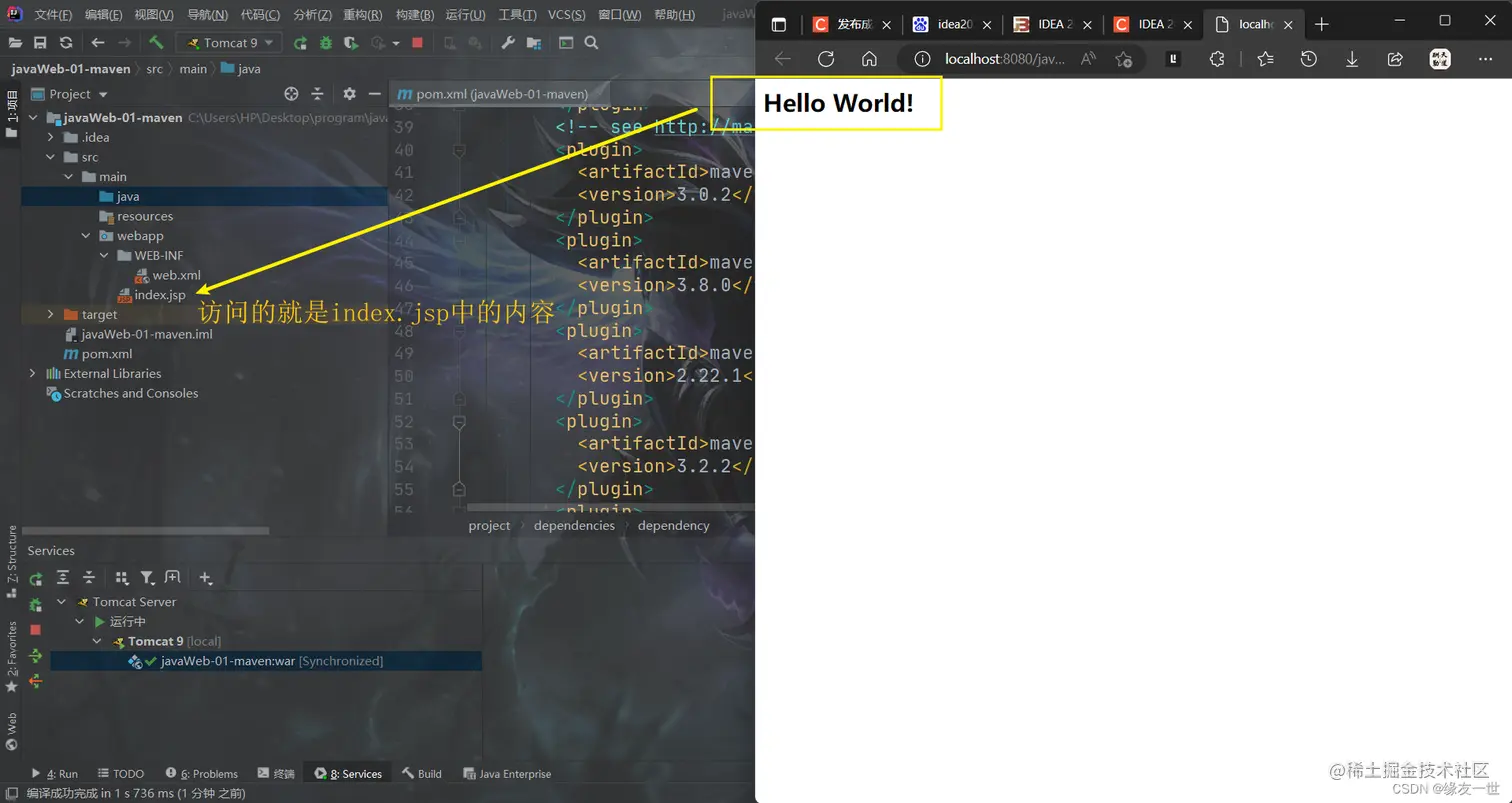Click the locate target crosshair icon in Project panel
Screen dimensions: 1512x803
[291, 93]
